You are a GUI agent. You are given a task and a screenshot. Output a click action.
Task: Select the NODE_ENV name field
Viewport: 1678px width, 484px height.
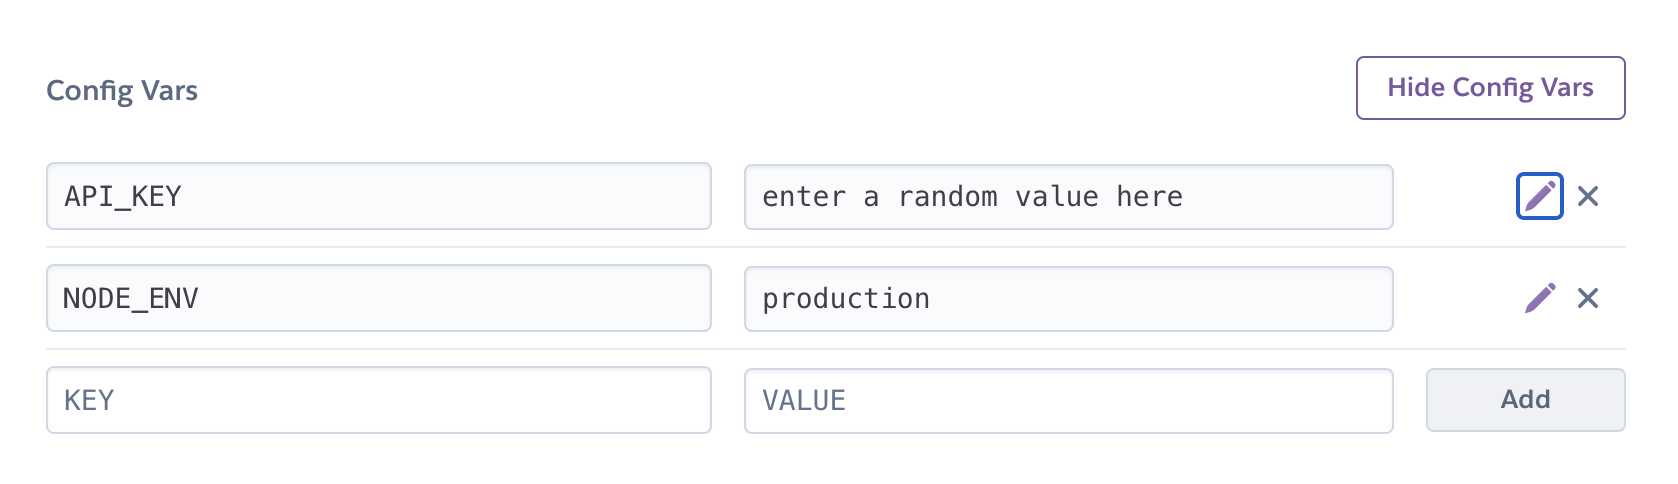click(x=379, y=298)
